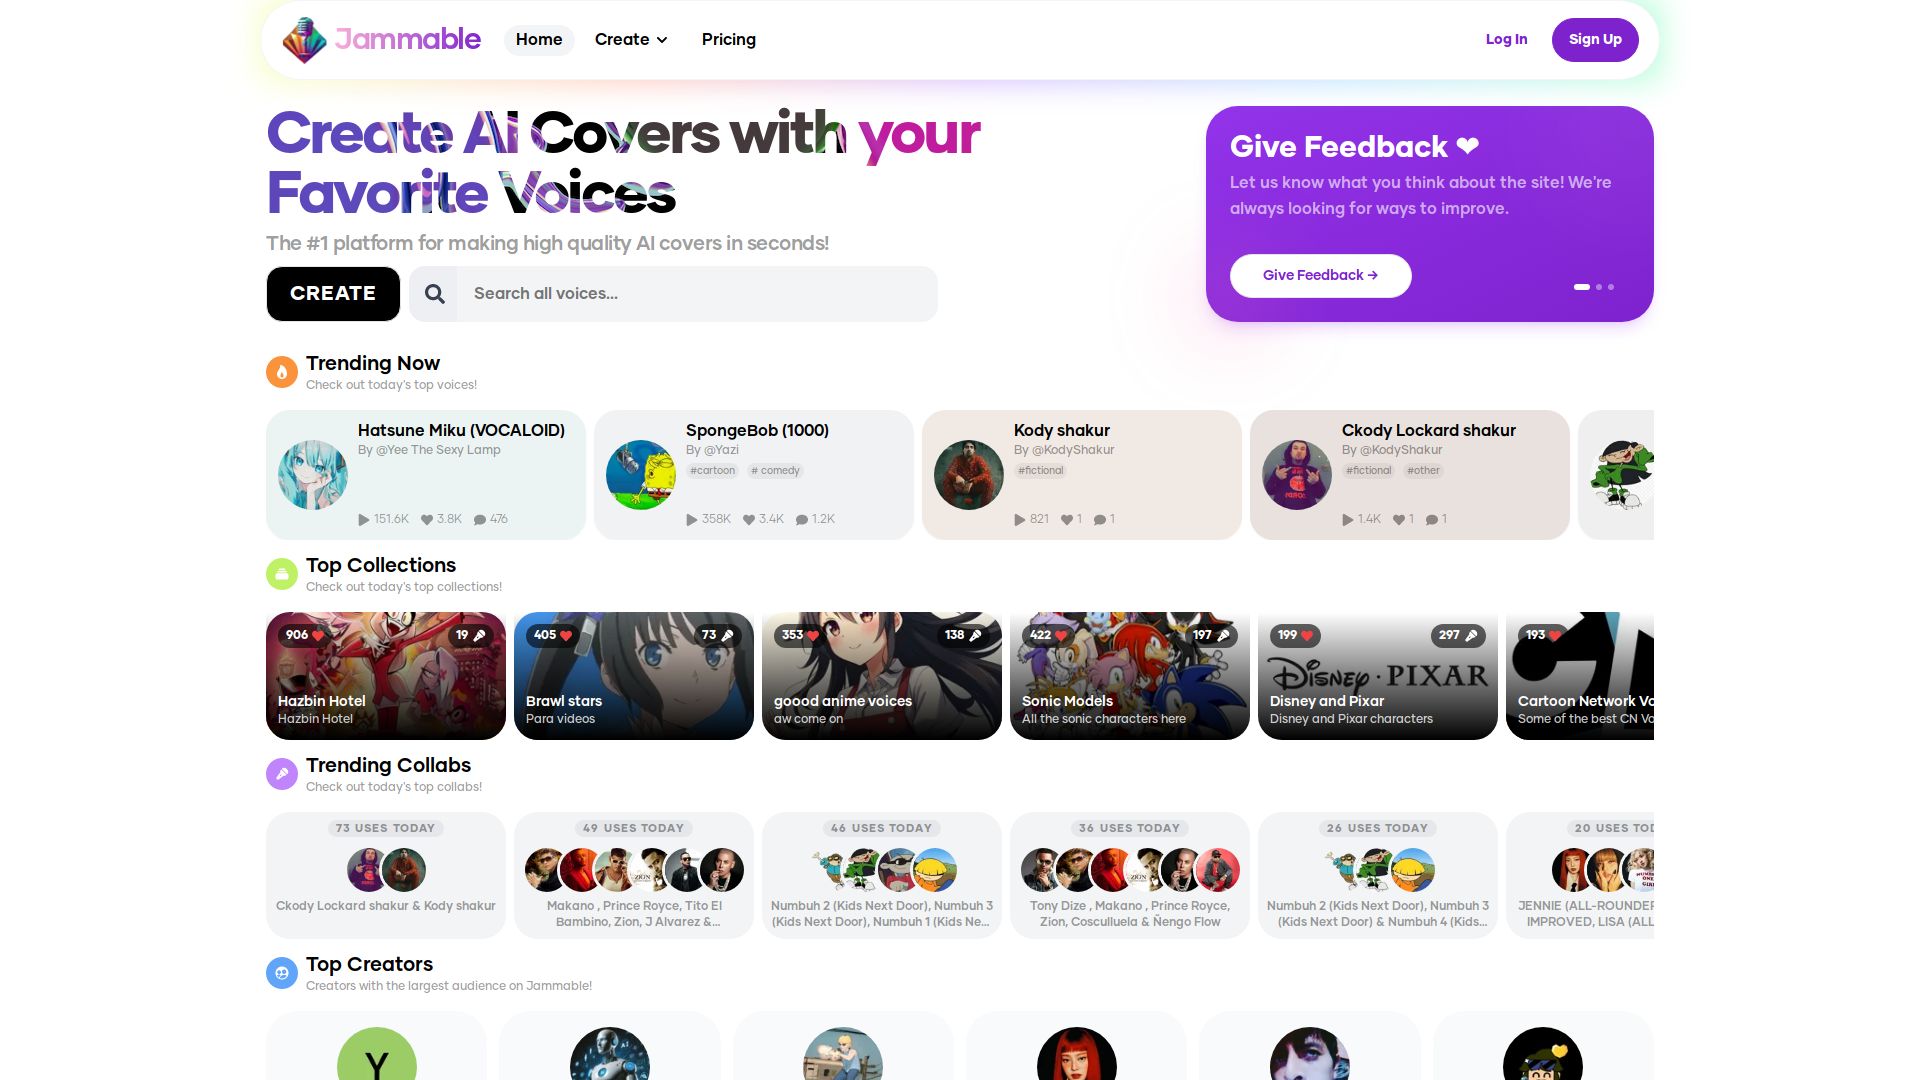Click the Top Creators smiley icon
Screen dimensions: 1920x1080
282,973
